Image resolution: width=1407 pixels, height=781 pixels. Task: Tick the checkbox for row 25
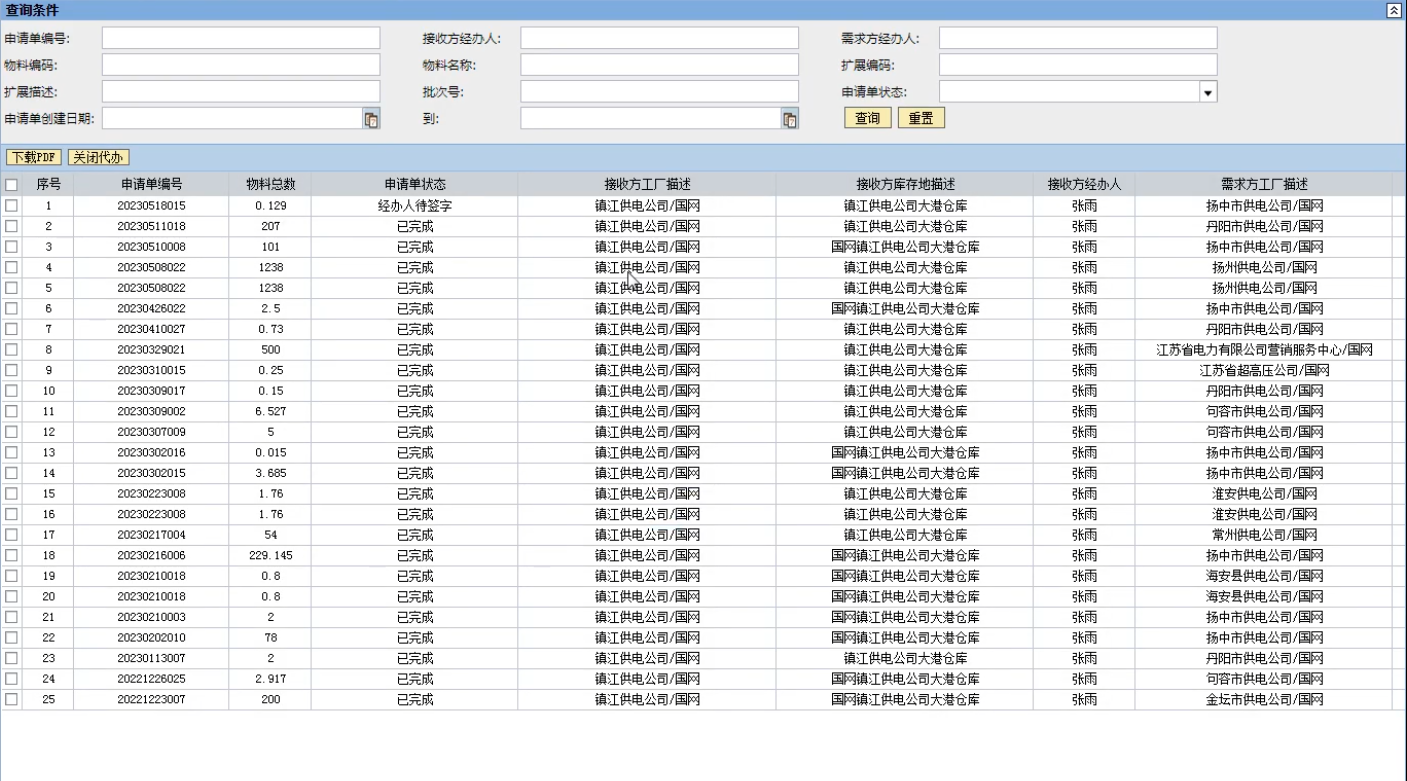coord(12,700)
